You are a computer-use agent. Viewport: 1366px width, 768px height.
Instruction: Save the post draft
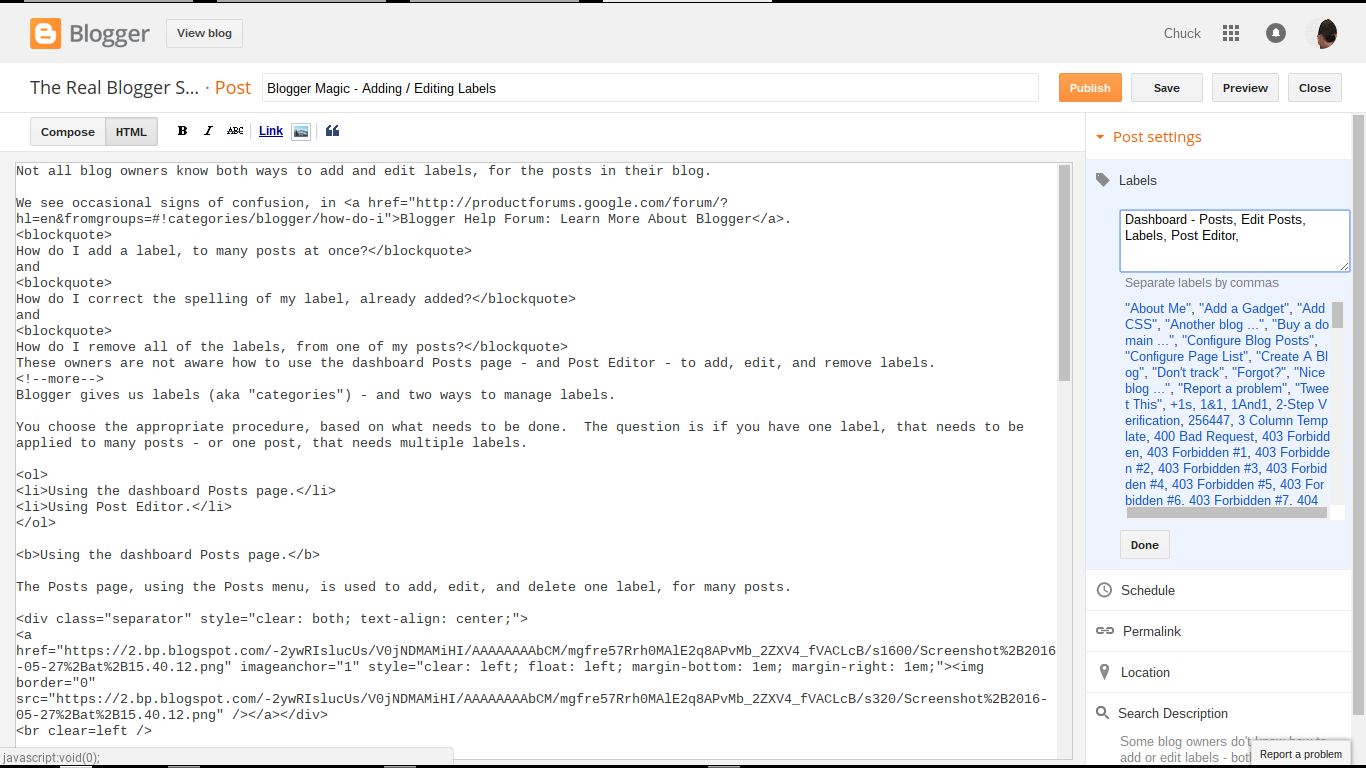pyautogui.click(x=1167, y=88)
